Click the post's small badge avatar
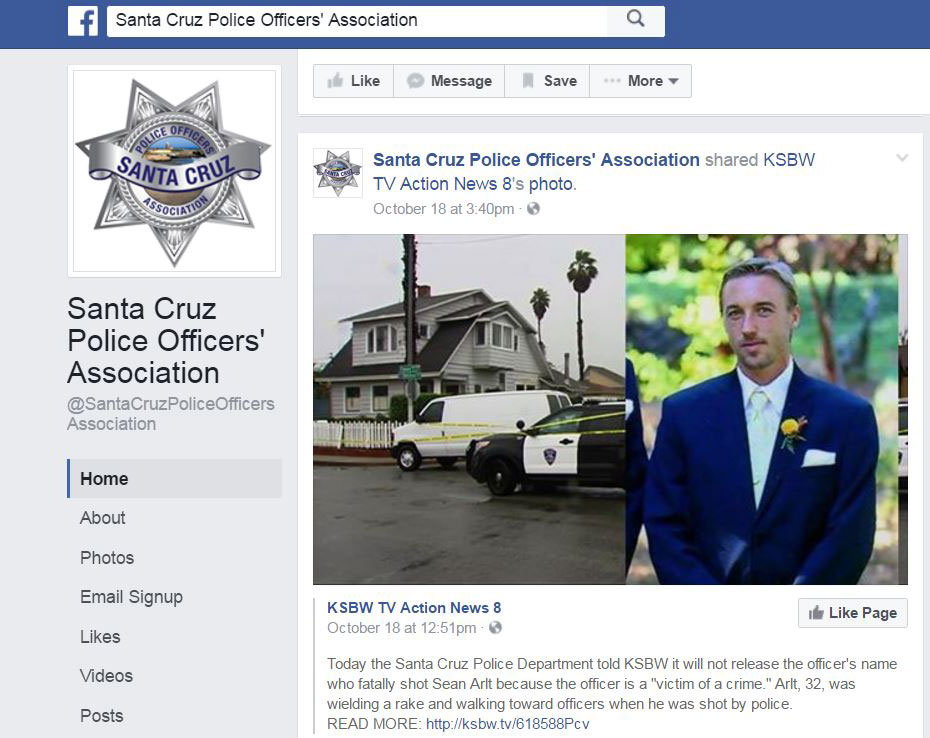Viewport: 930px width, 738px height. [337, 173]
